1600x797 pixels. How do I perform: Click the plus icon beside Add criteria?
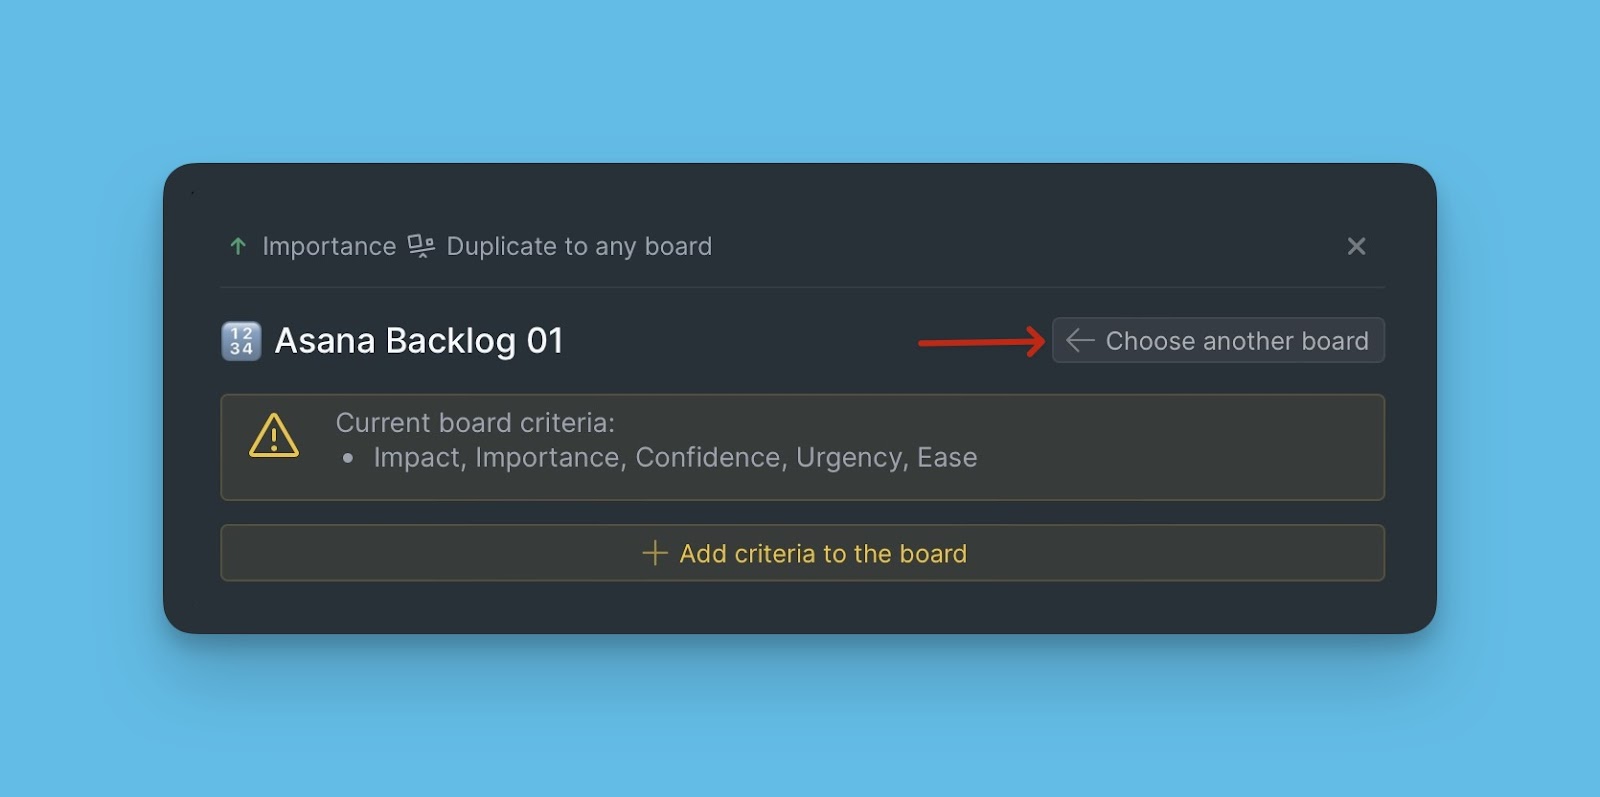(x=654, y=553)
